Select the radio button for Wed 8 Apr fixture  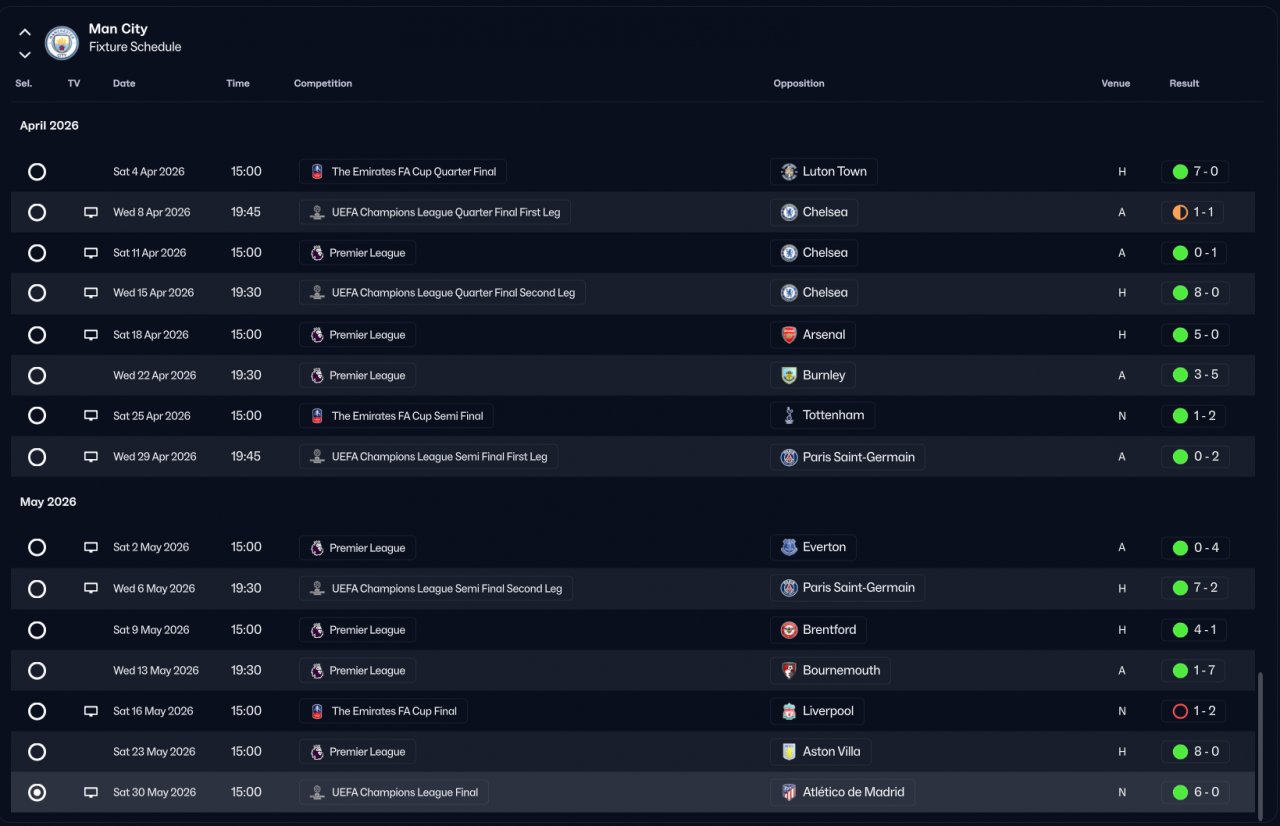coord(37,212)
